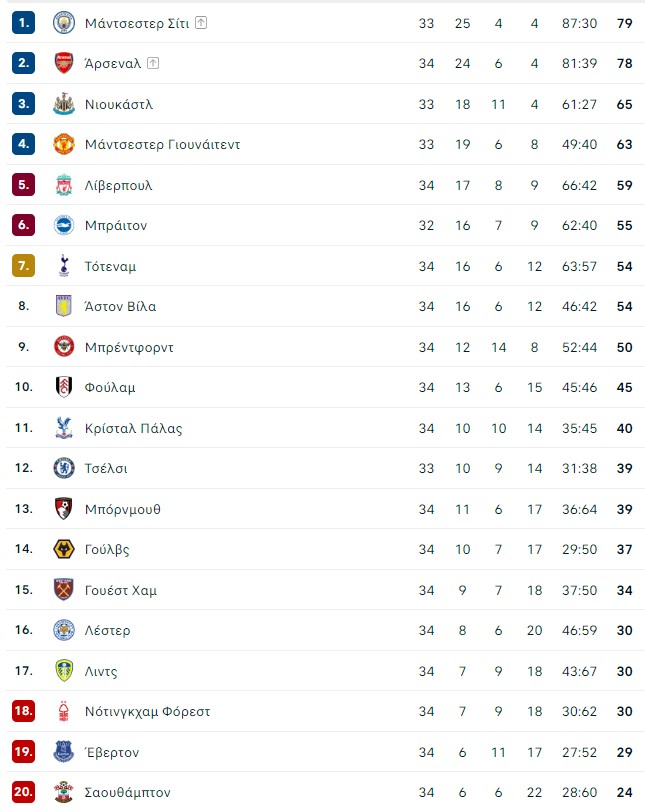645x812 pixels.
Task: Click the Tottenham club crest
Action: point(64,266)
